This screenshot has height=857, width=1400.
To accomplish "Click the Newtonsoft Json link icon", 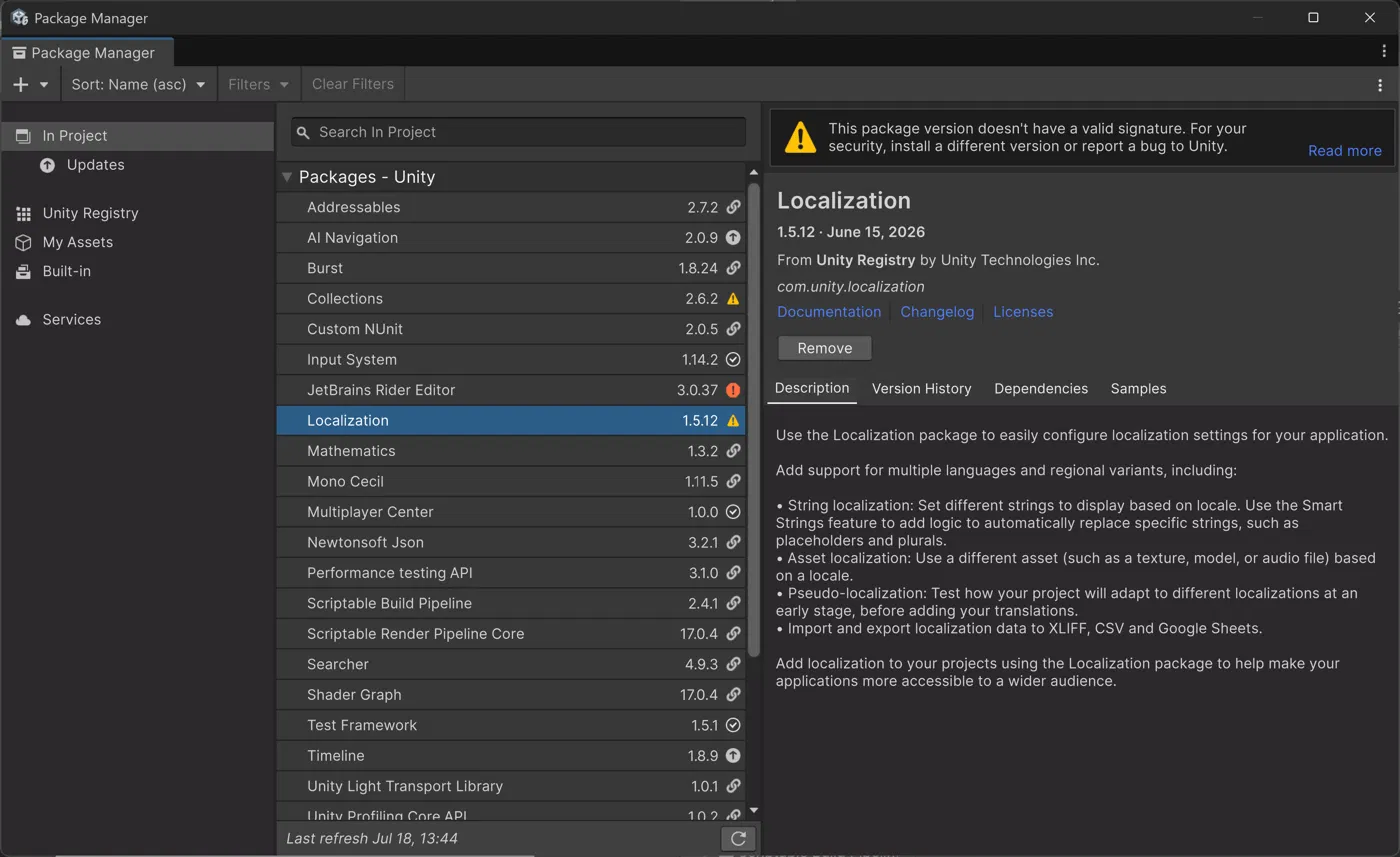I will 733,543.
